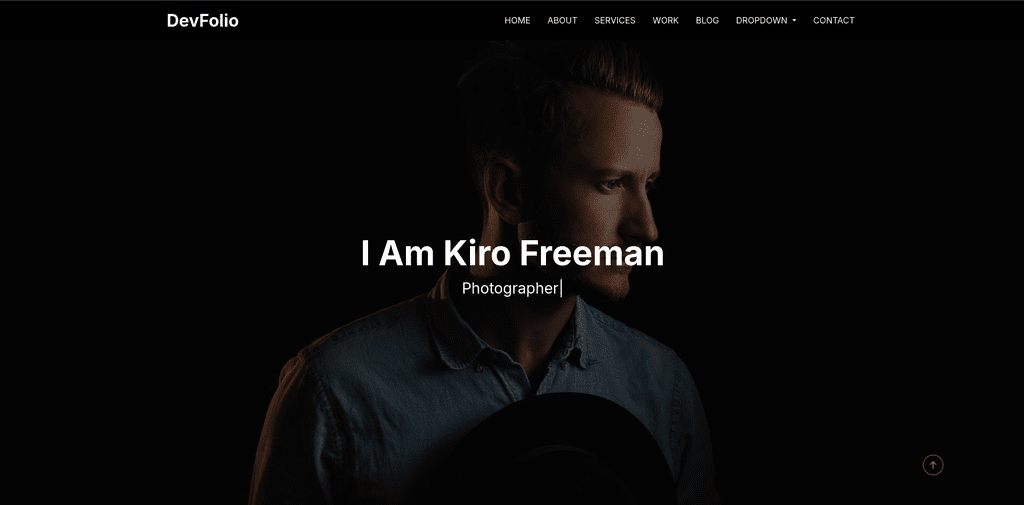Click the typed "Photographer" subtitle text

[x=510, y=288]
